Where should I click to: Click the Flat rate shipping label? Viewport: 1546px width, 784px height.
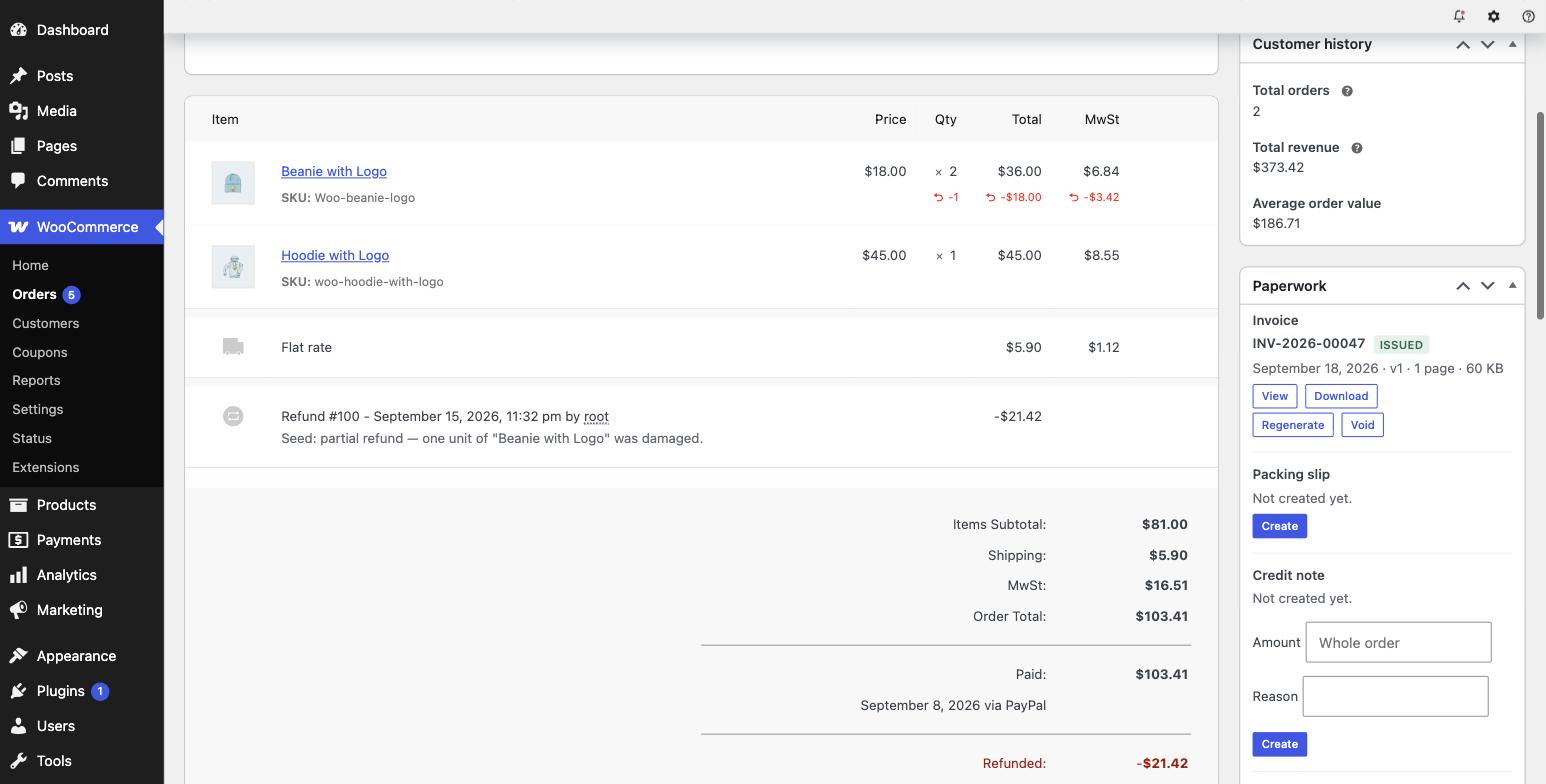[x=306, y=347]
